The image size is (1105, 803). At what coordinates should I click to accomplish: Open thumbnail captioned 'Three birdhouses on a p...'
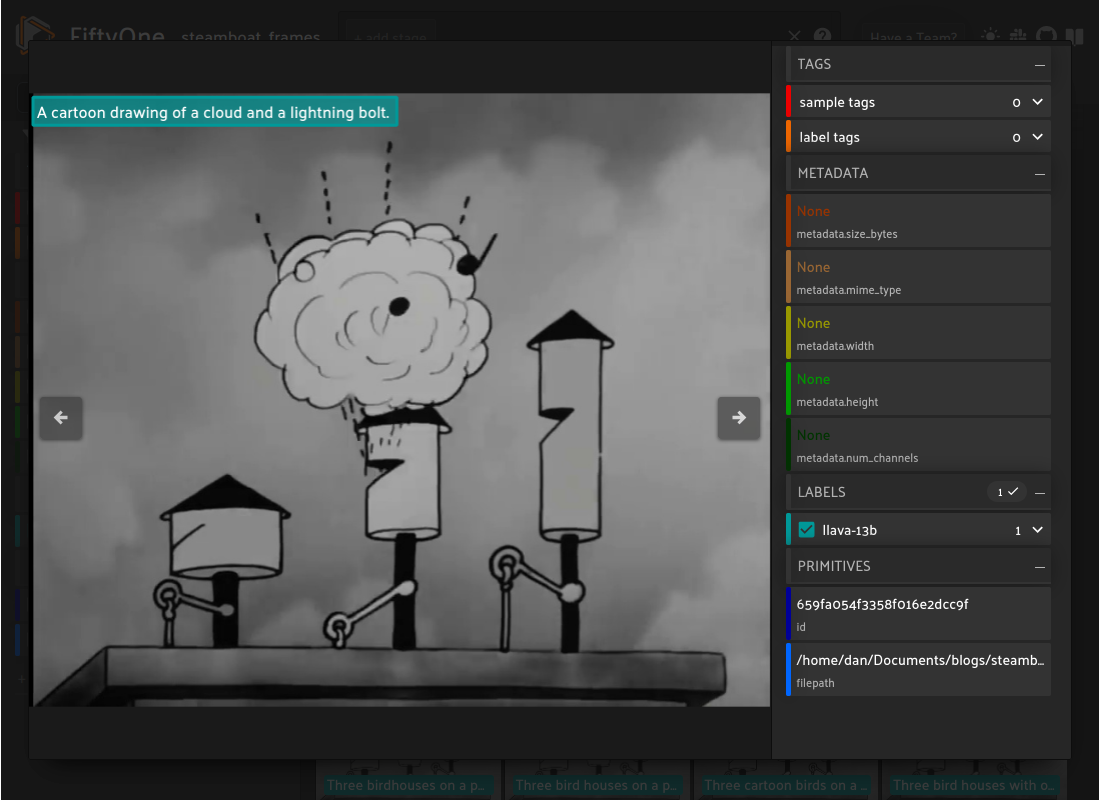[x=409, y=781]
